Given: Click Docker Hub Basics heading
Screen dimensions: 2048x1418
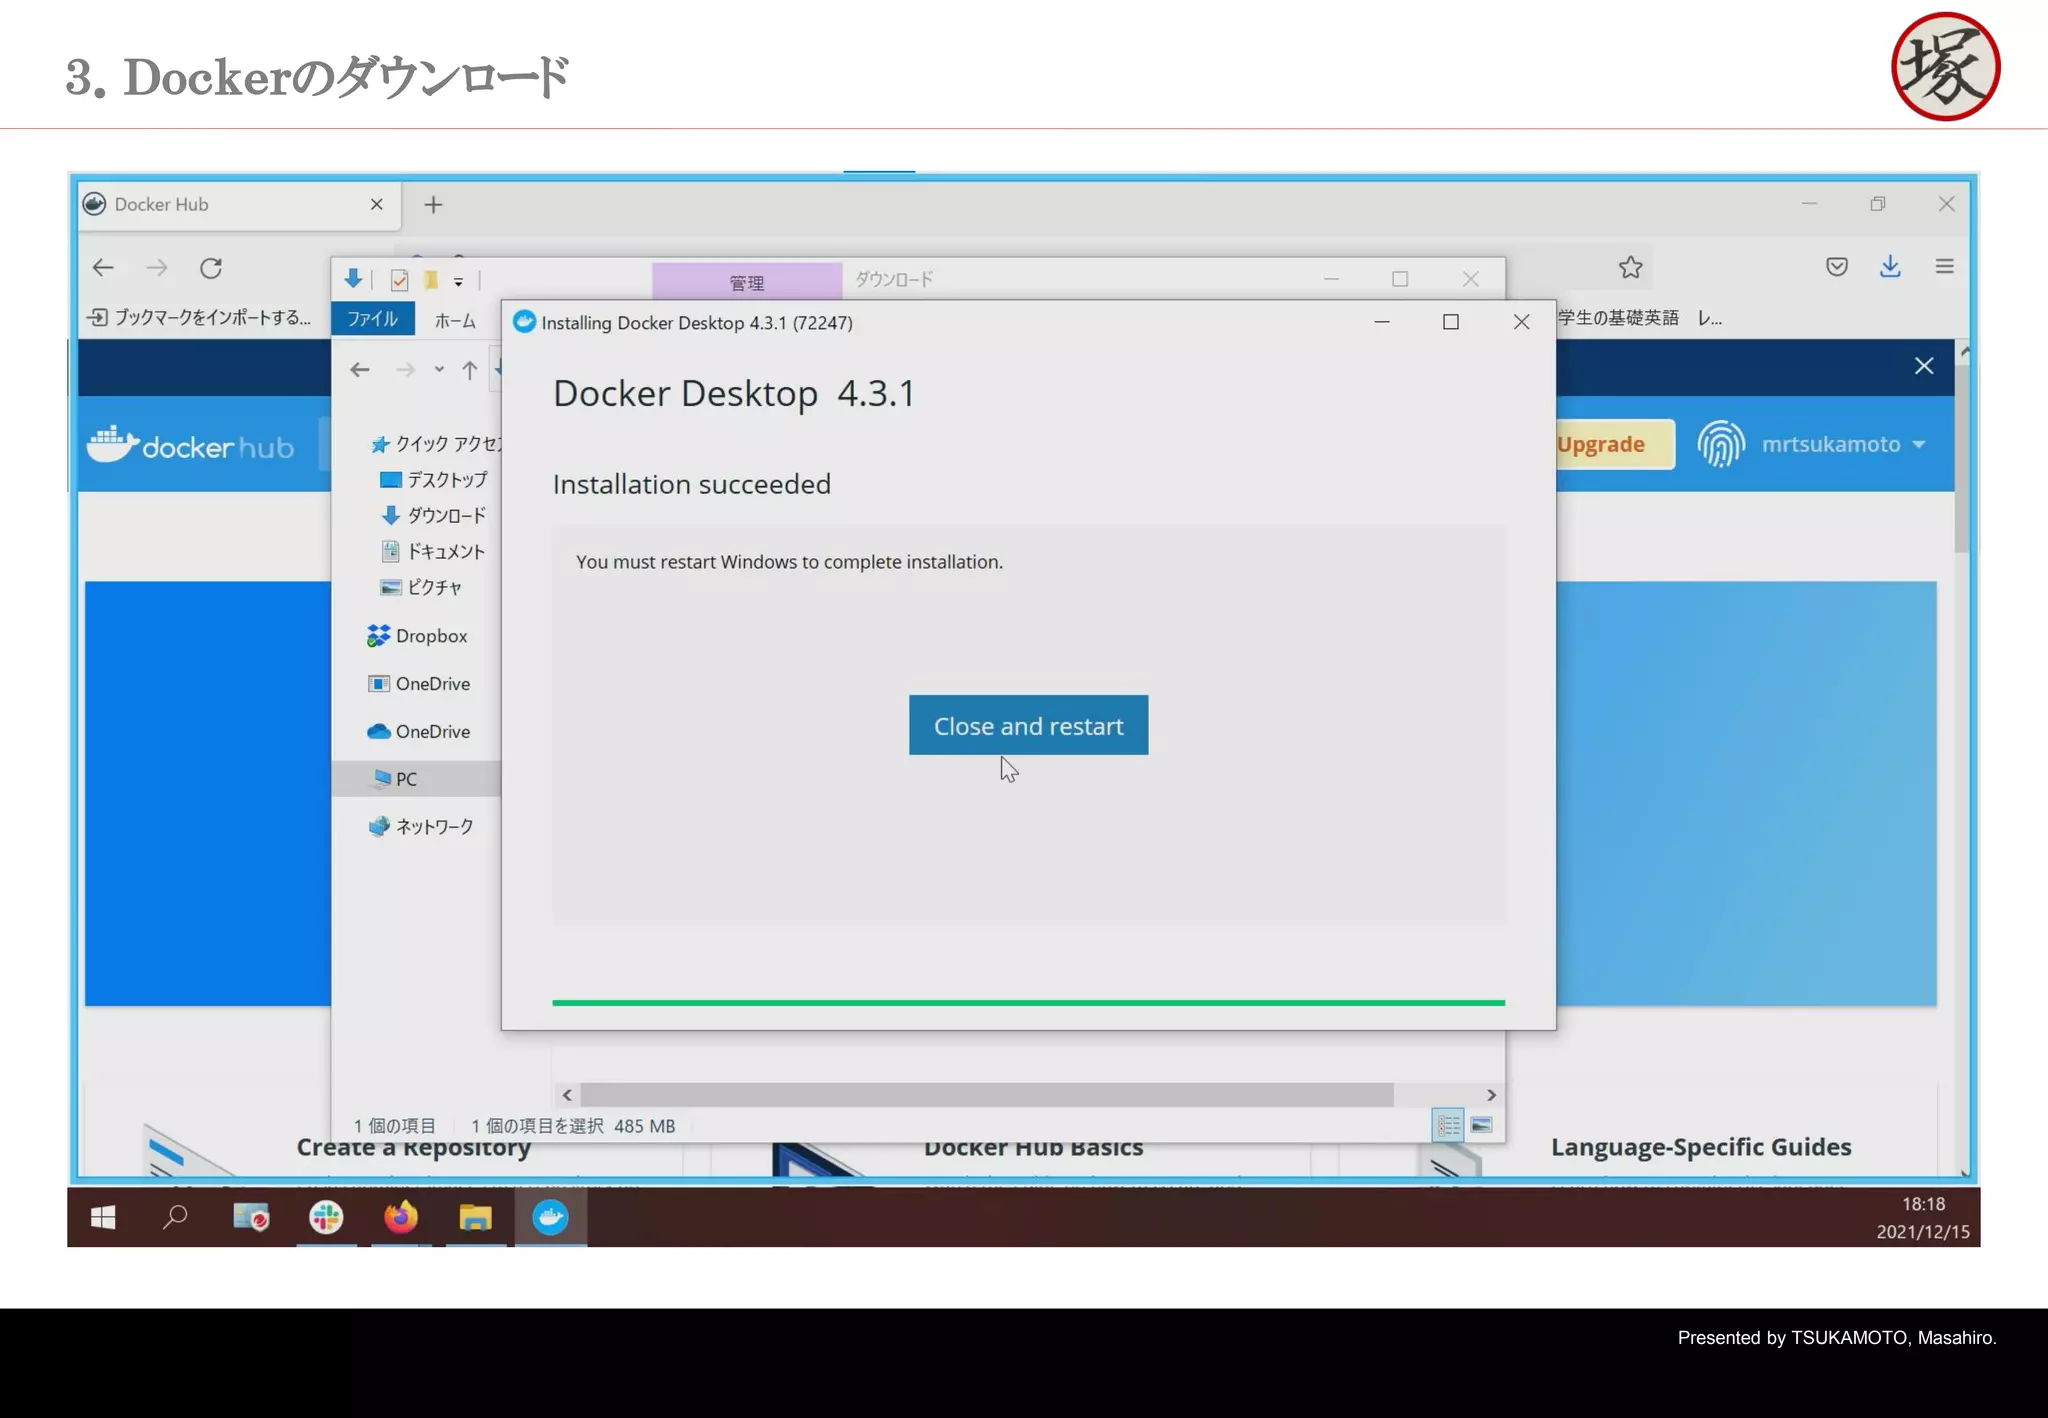Looking at the screenshot, I should pyautogui.click(x=1033, y=1150).
